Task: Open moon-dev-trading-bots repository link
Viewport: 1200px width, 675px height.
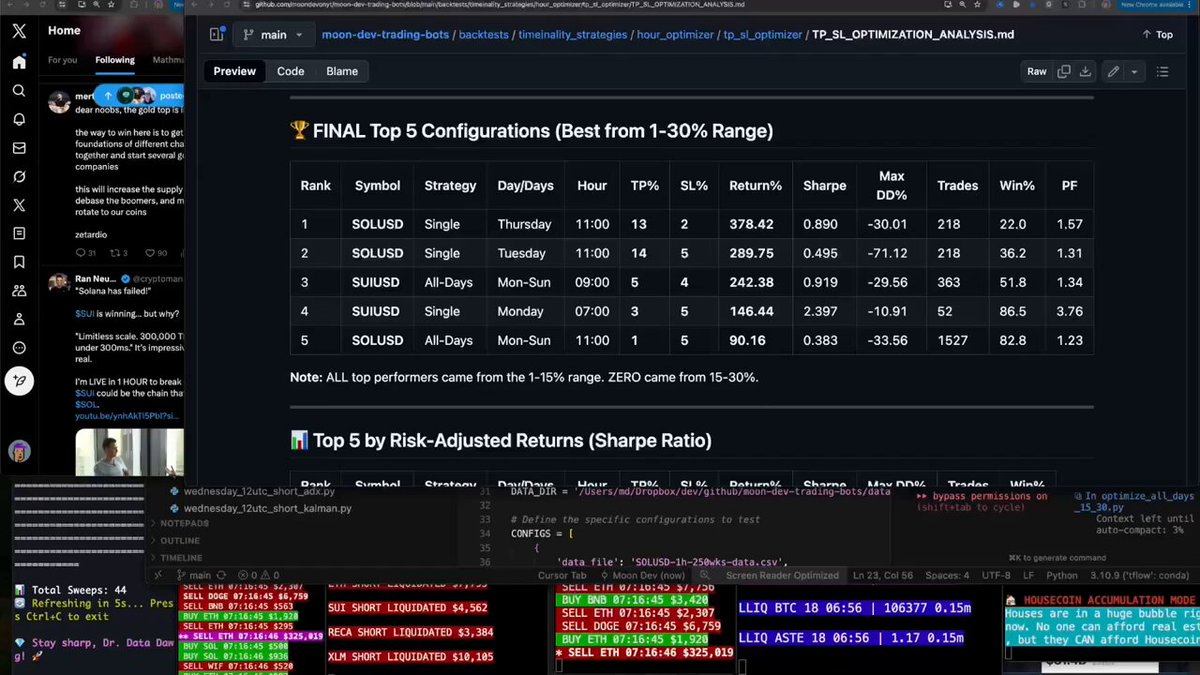Action: click(x=385, y=34)
